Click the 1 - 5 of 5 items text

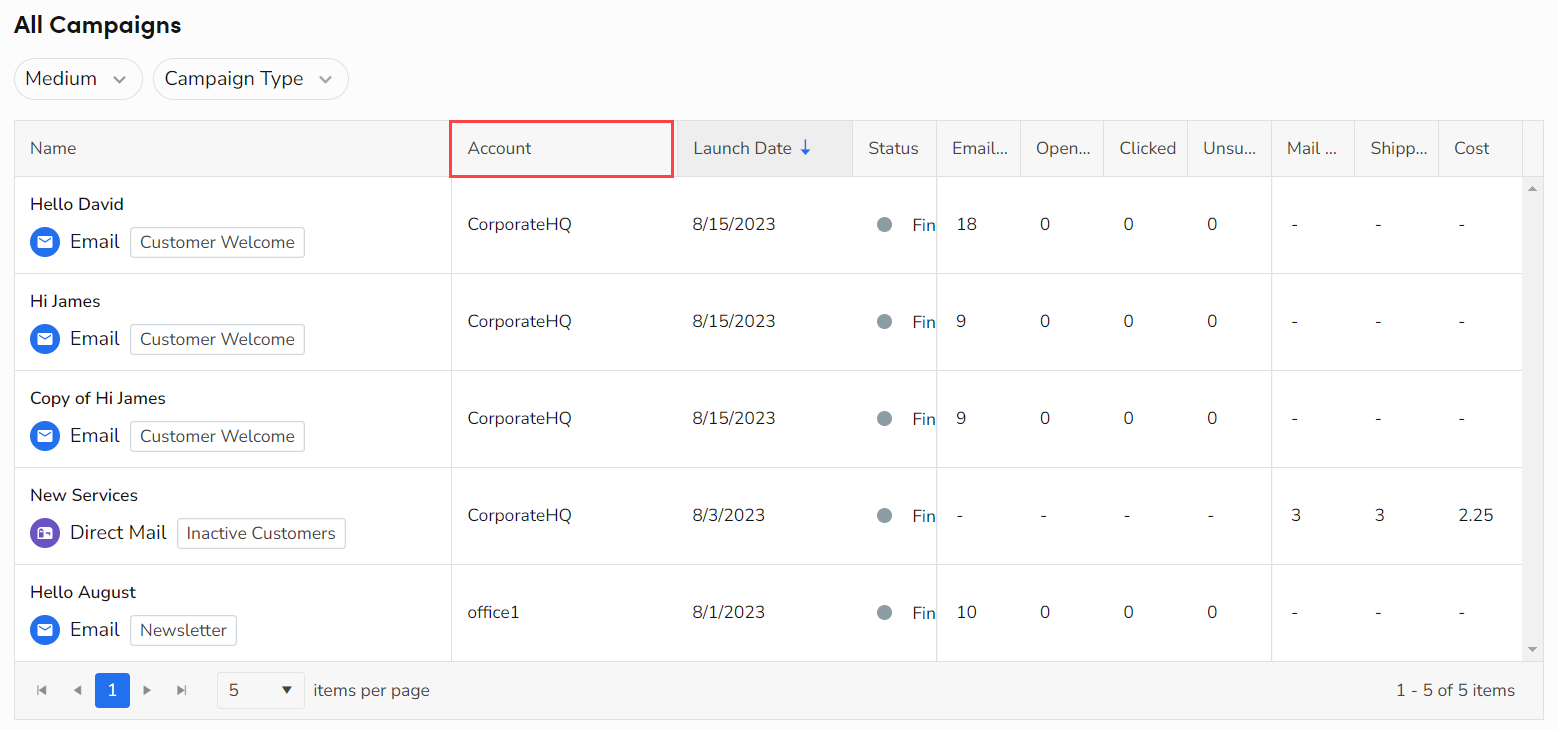coord(1455,690)
